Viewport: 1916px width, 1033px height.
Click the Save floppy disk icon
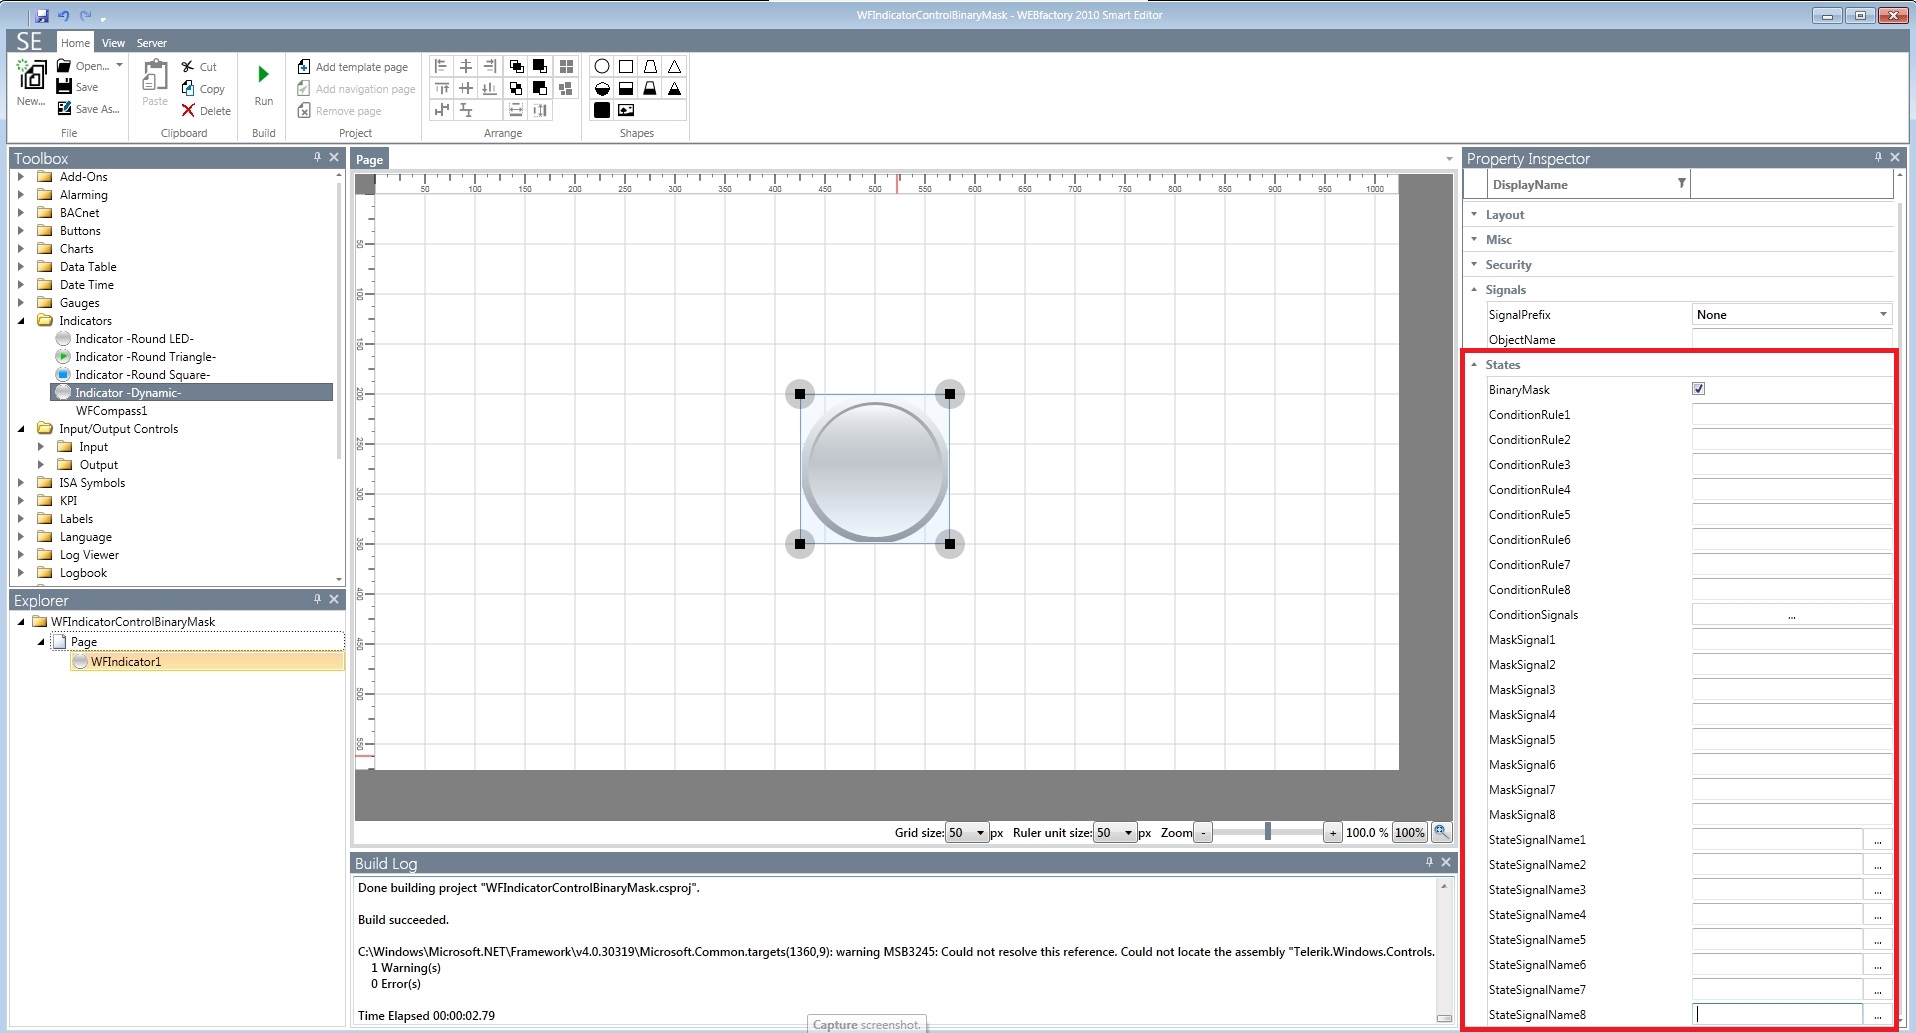(x=65, y=87)
